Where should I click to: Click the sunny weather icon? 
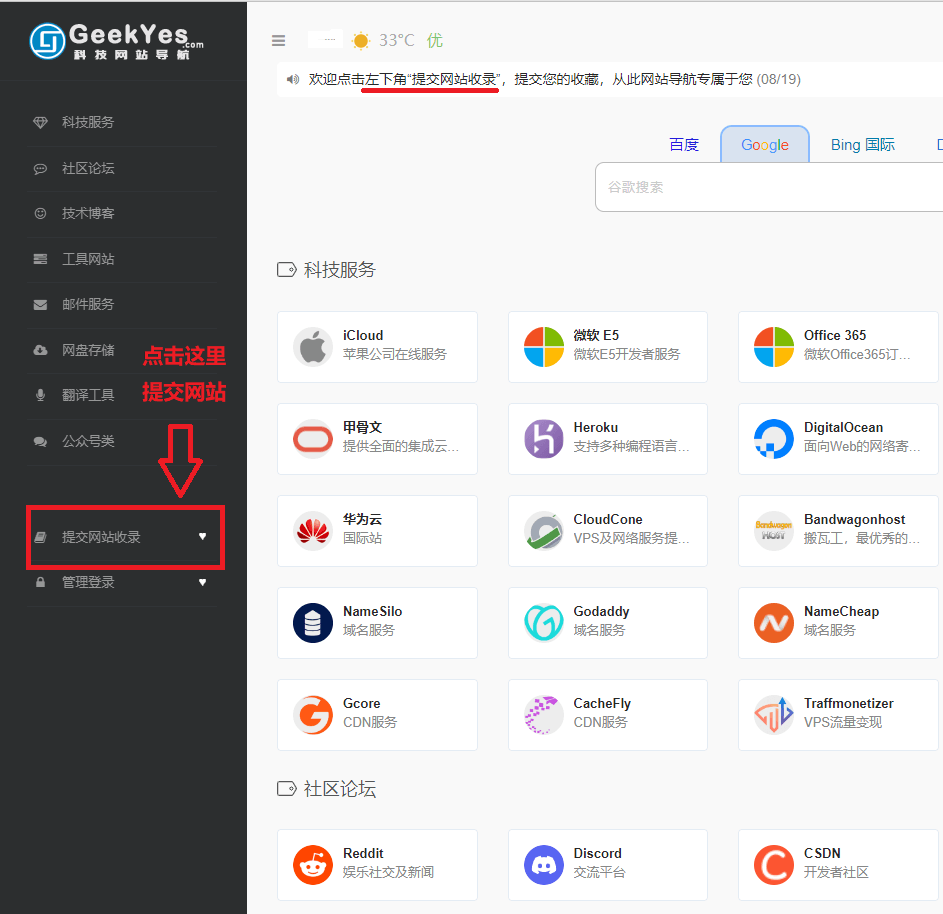pos(361,40)
